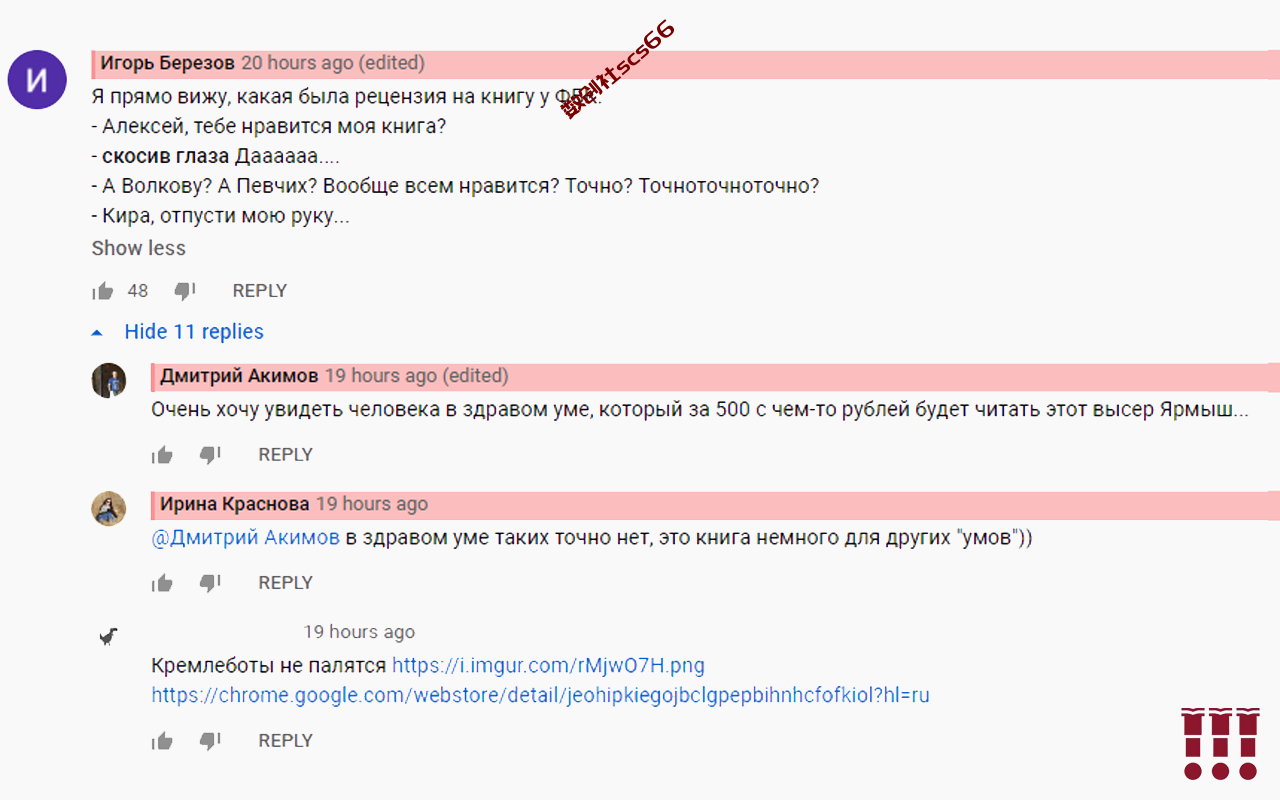Open the dinosaur avatar commenter's profile
This screenshot has height=800, width=1280.
(109, 637)
